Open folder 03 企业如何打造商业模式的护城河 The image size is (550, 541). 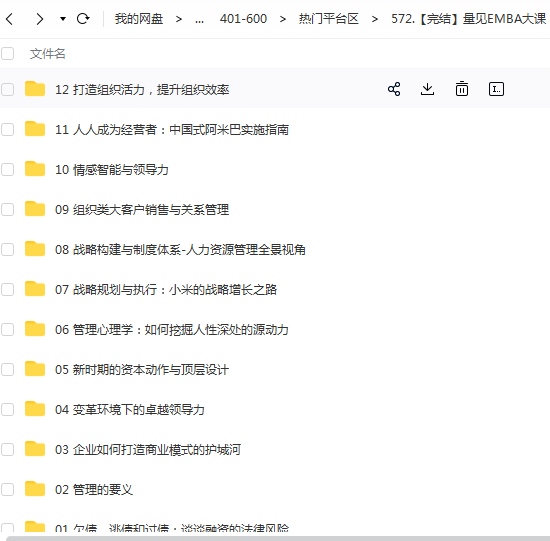[x=148, y=449]
